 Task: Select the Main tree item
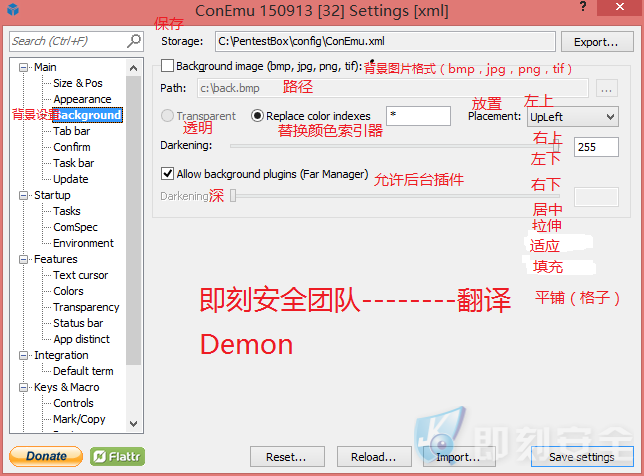point(45,67)
